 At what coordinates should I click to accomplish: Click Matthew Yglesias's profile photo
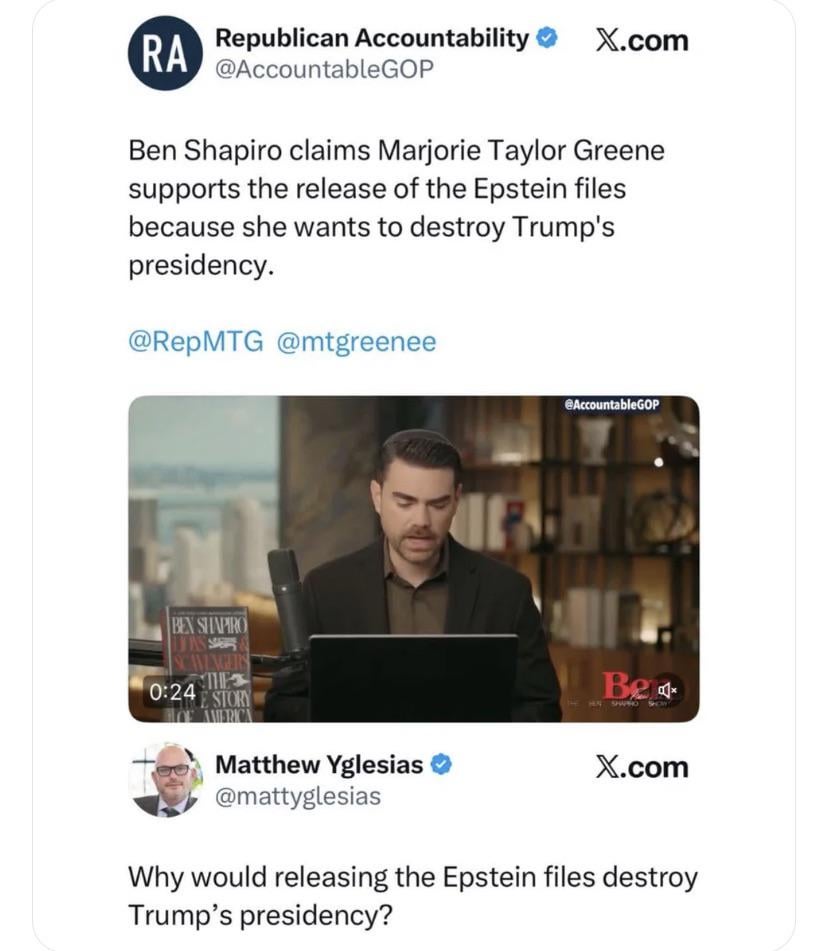pyautogui.click(x=165, y=779)
